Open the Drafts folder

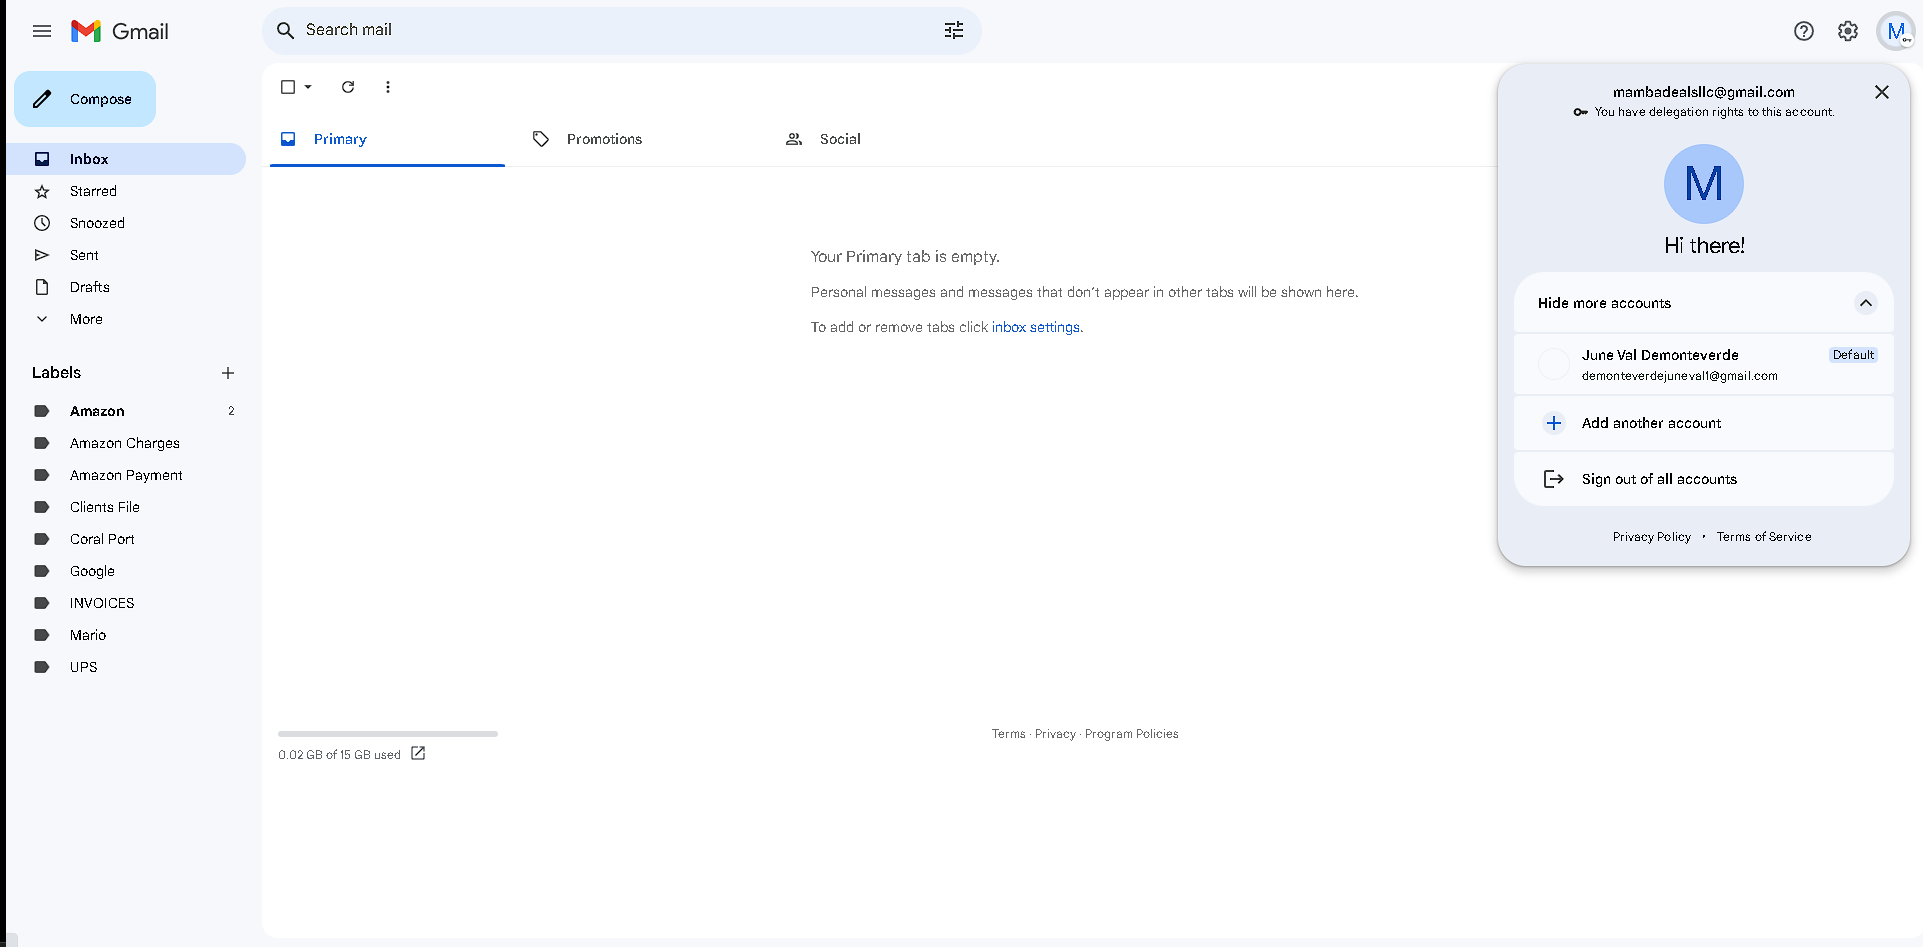coord(126,287)
